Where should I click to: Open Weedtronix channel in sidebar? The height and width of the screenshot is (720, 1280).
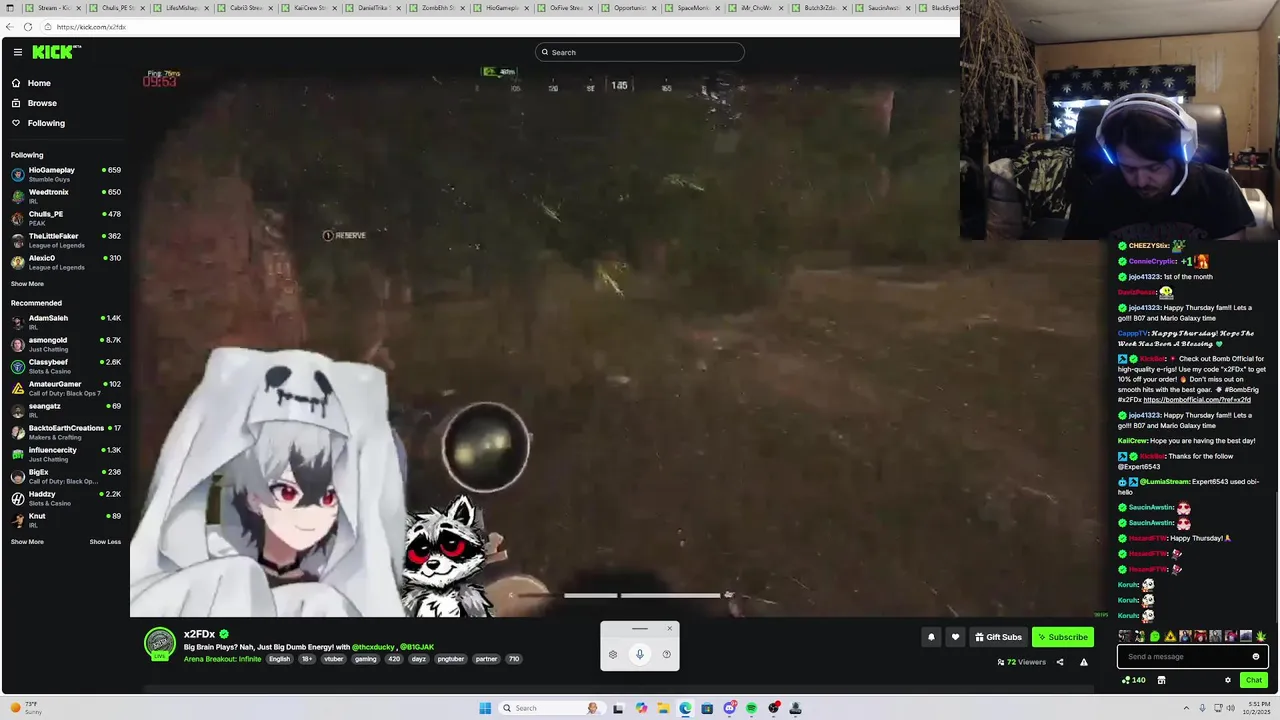(x=65, y=196)
